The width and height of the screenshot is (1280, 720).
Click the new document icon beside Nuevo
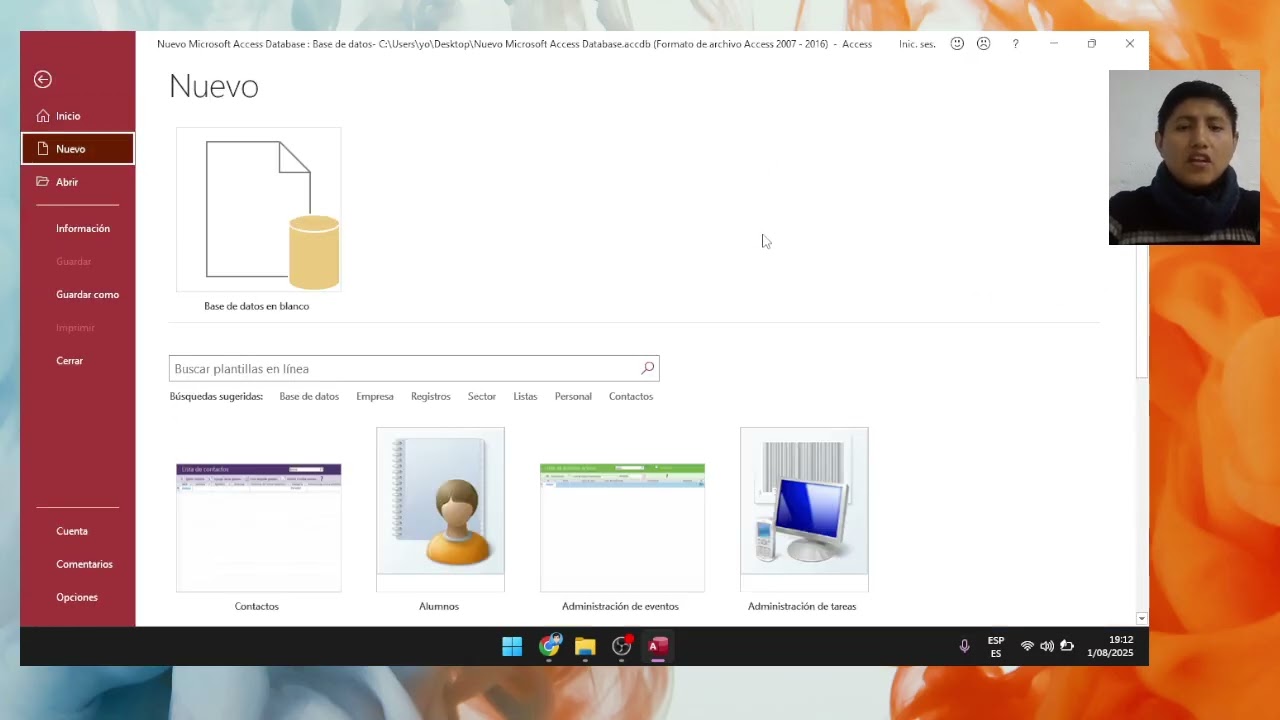coord(42,148)
